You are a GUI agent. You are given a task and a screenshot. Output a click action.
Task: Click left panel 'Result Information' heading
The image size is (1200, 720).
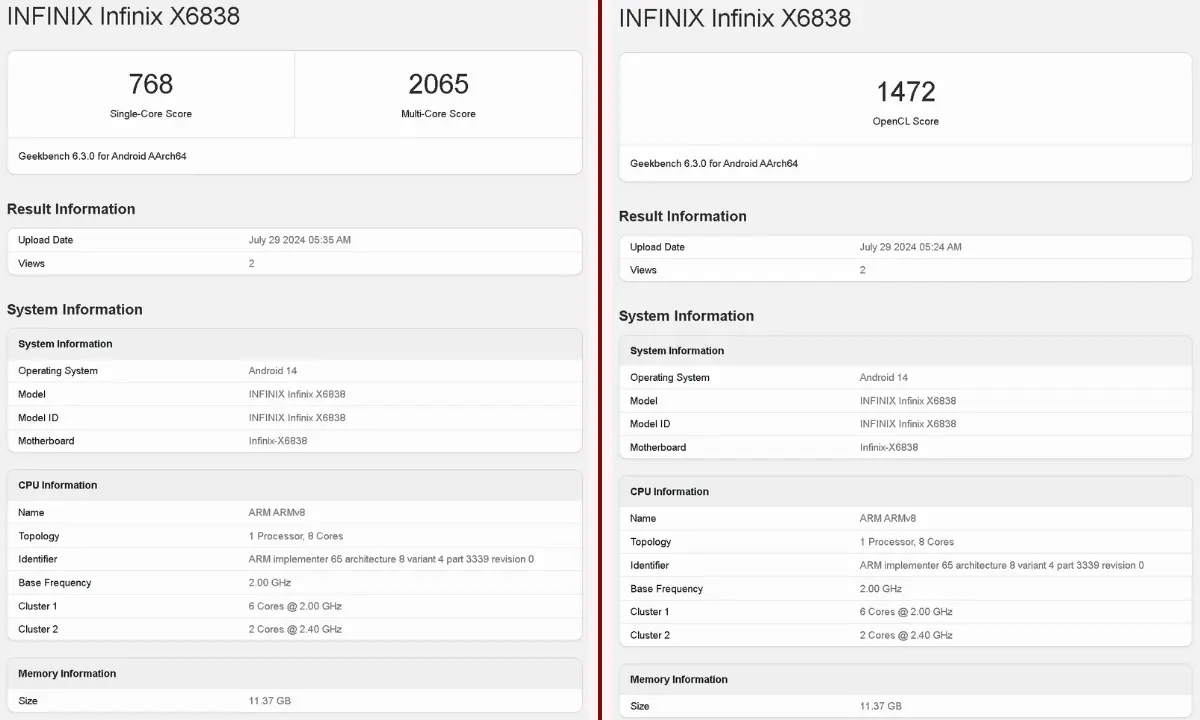click(x=71, y=209)
